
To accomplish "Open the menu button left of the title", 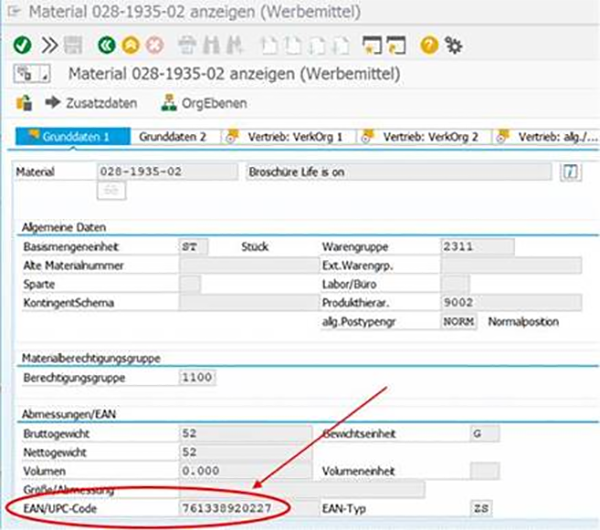I will pos(32,73).
